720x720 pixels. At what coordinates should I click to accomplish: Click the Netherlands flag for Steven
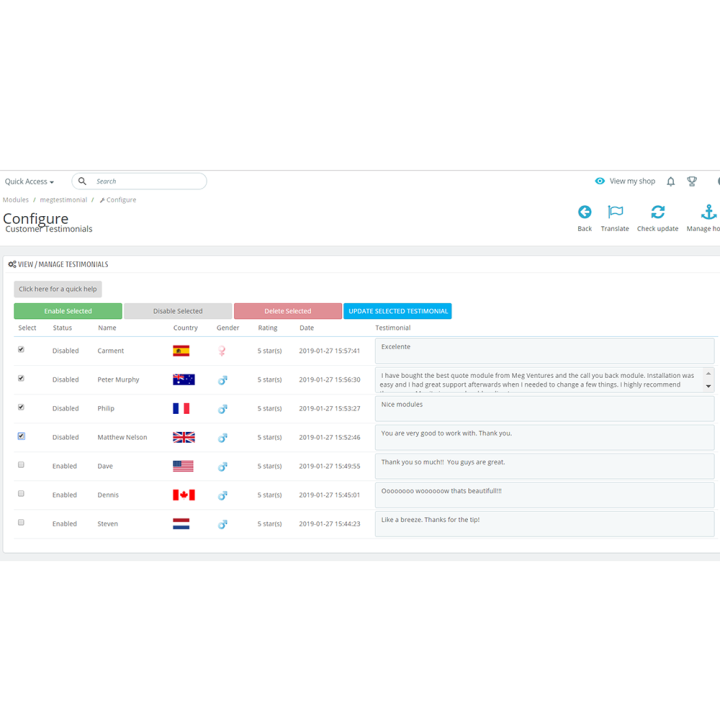tap(181, 524)
